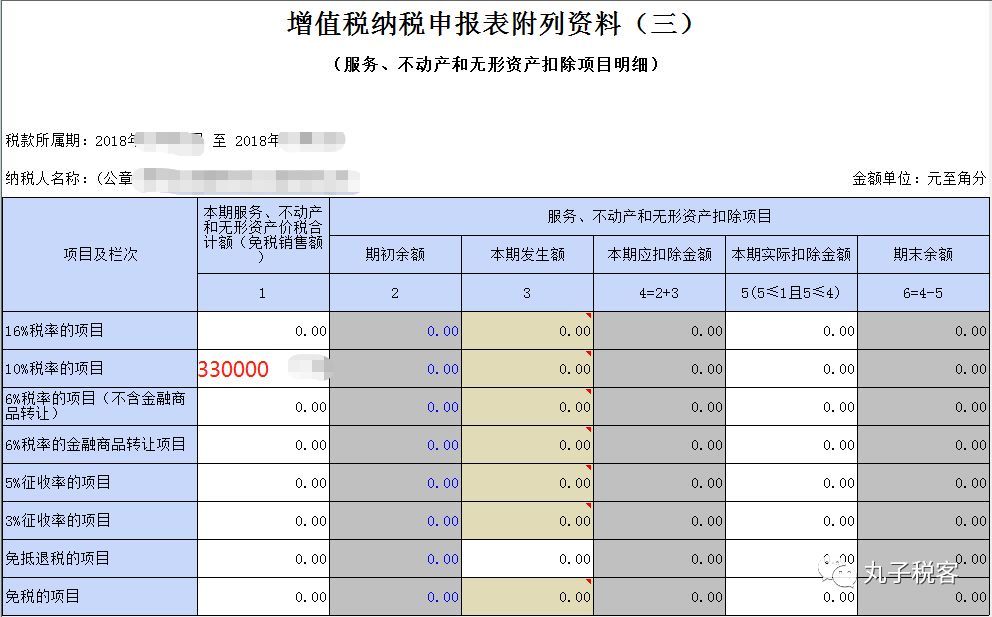Click the 项目及栏次 header cell
992x617 pixels.
point(100,254)
